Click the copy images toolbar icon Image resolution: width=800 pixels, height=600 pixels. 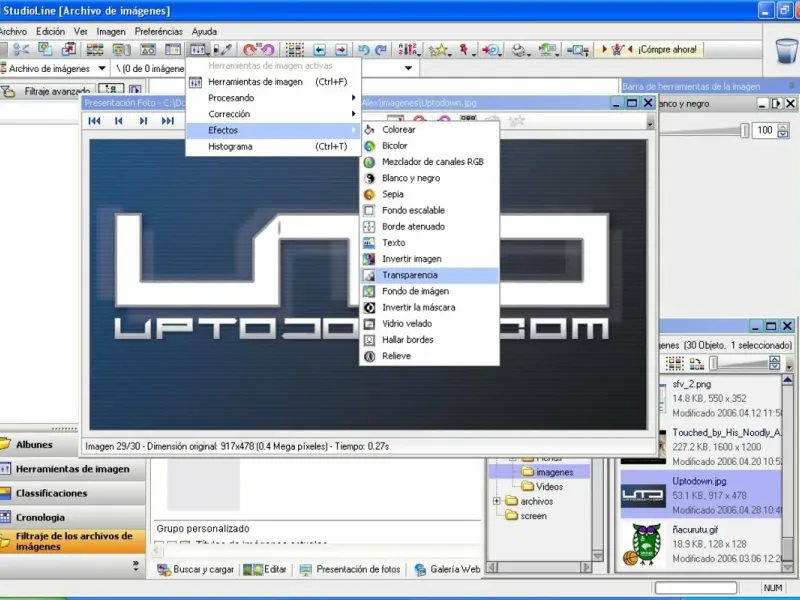pyautogui.click(x=45, y=49)
